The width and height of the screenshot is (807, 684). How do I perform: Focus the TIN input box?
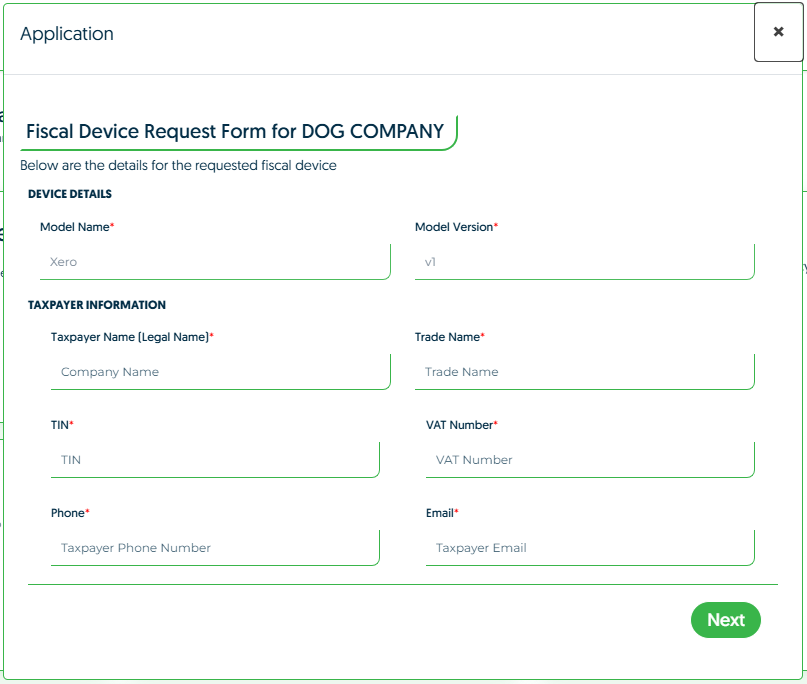coord(214,460)
